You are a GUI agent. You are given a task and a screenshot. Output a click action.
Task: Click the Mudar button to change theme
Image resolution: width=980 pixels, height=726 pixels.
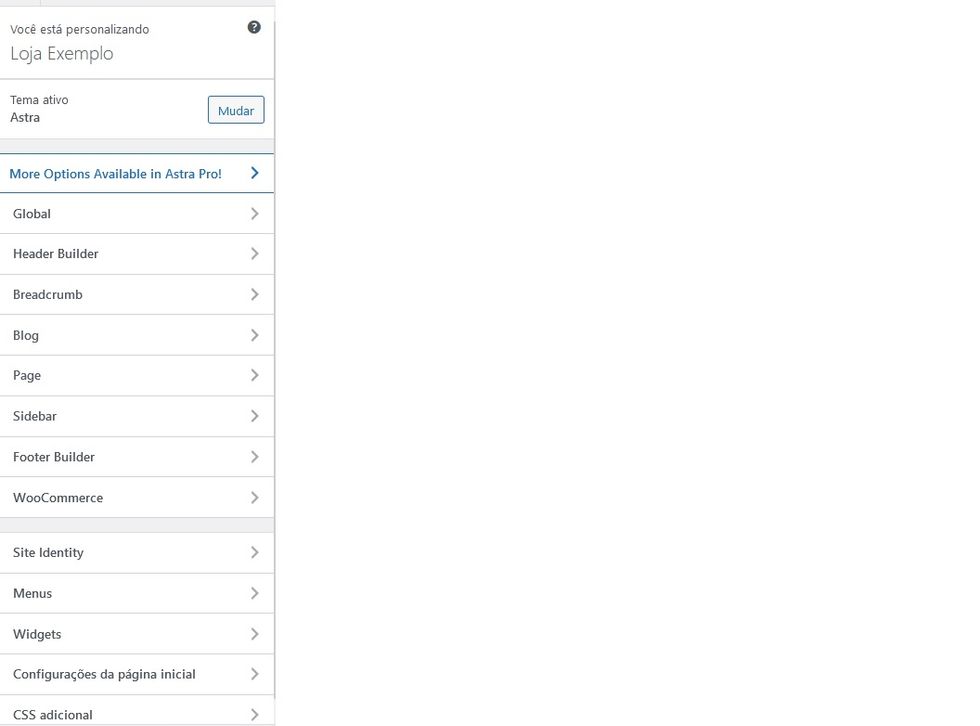pos(236,110)
